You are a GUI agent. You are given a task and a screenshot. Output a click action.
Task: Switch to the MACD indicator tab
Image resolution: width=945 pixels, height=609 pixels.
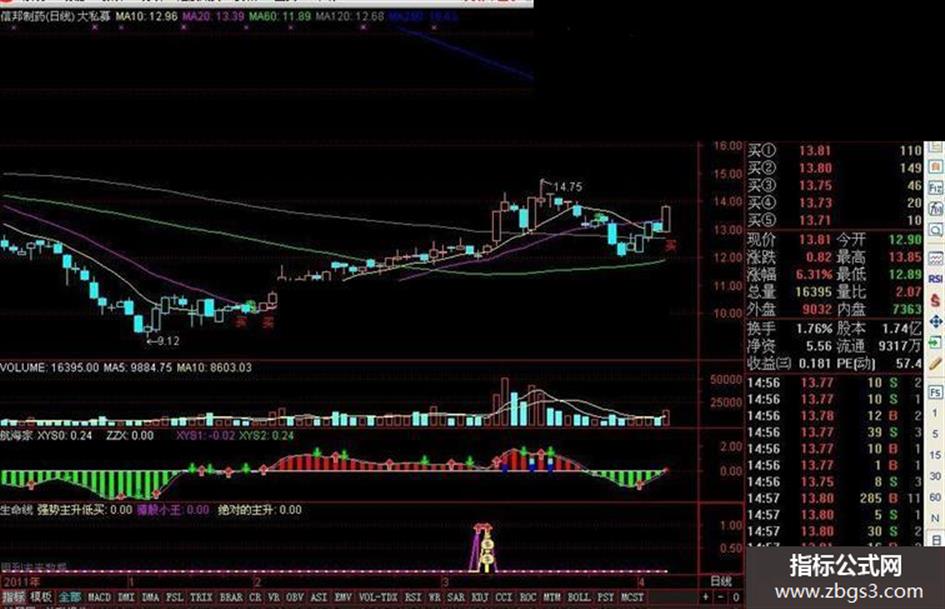(x=99, y=597)
